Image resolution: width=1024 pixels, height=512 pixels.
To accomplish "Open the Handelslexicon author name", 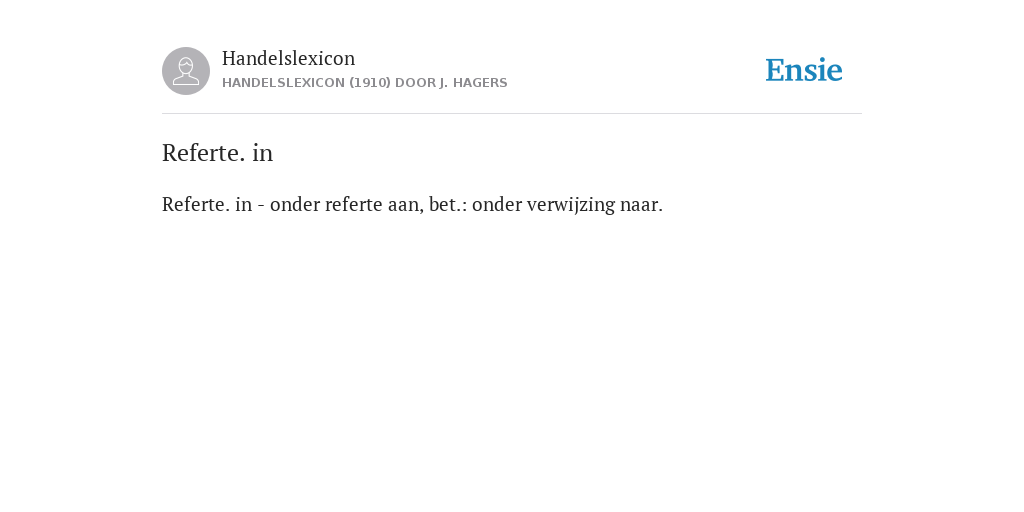I will (x=289, y=58).
